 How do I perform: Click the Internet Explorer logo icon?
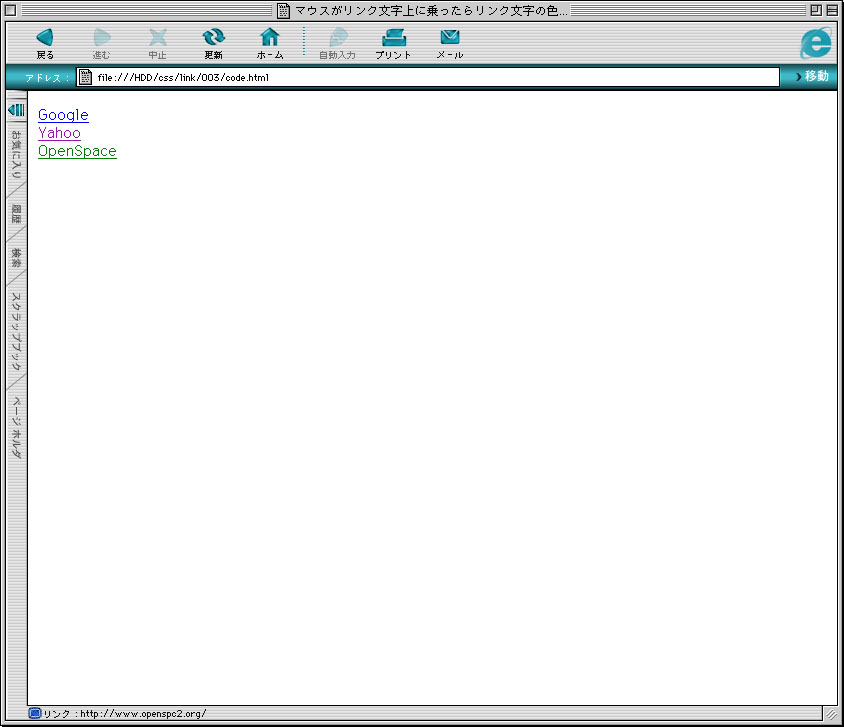click(816, 42)
